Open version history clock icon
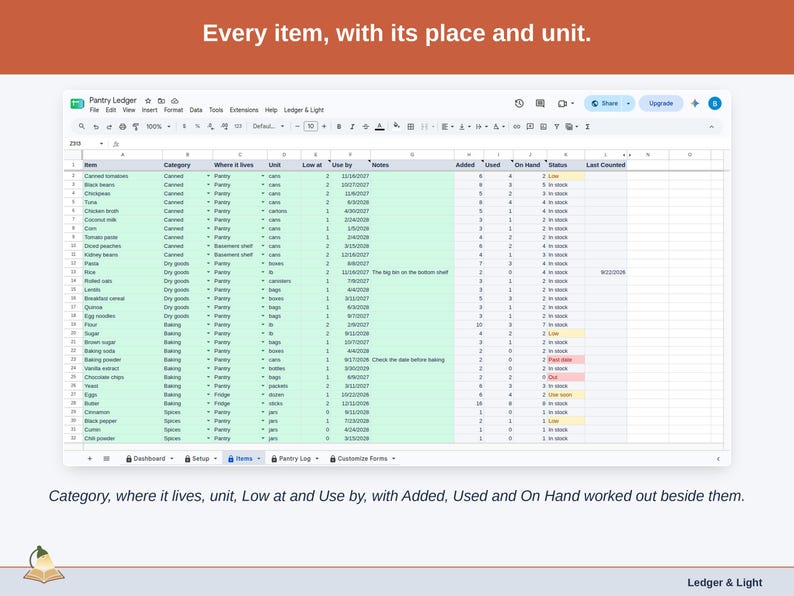This screenshot has height=596, width=794. [x=519, y=103]
